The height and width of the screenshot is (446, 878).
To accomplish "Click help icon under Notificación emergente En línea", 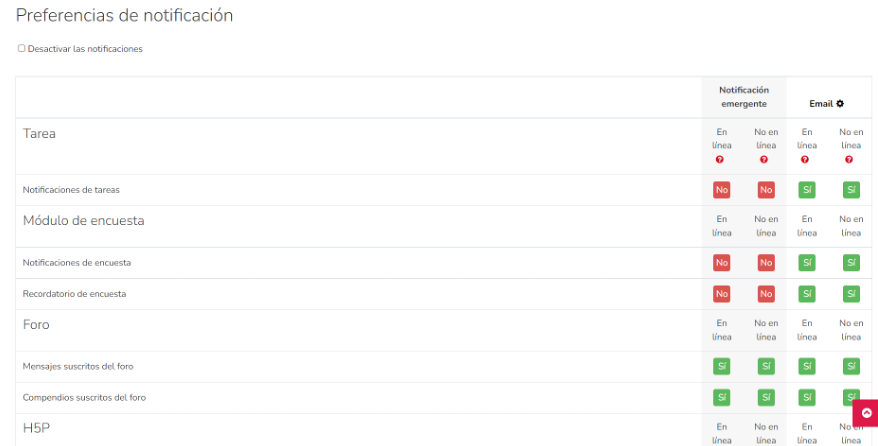I will (x=721, y=160).
